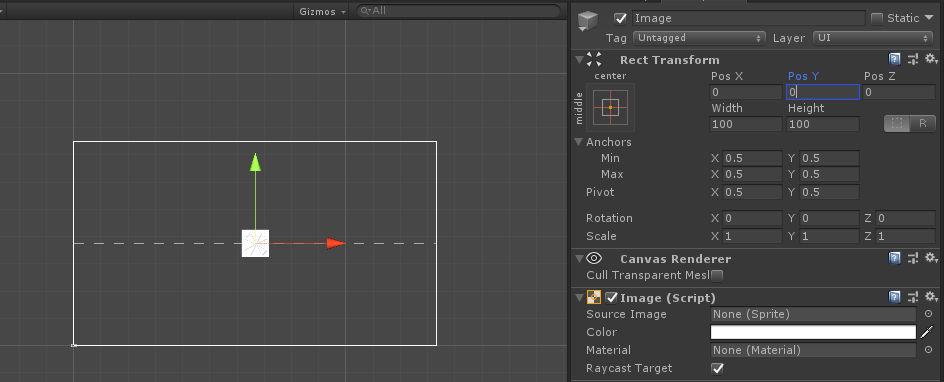Click the Canvas Renderer eye icon
944x382 pixels.
click(x=594, y=259)
